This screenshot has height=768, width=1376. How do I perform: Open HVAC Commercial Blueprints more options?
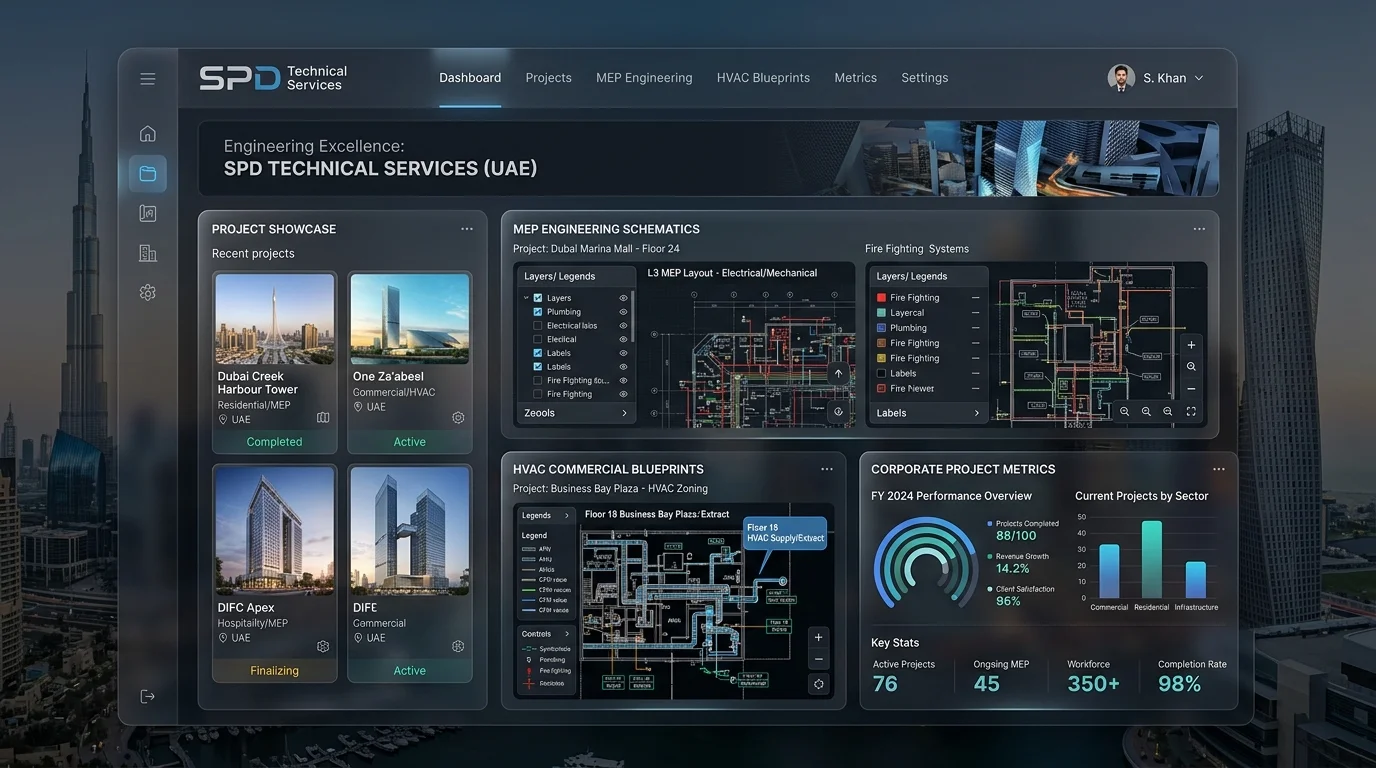(x=827, y=469)
